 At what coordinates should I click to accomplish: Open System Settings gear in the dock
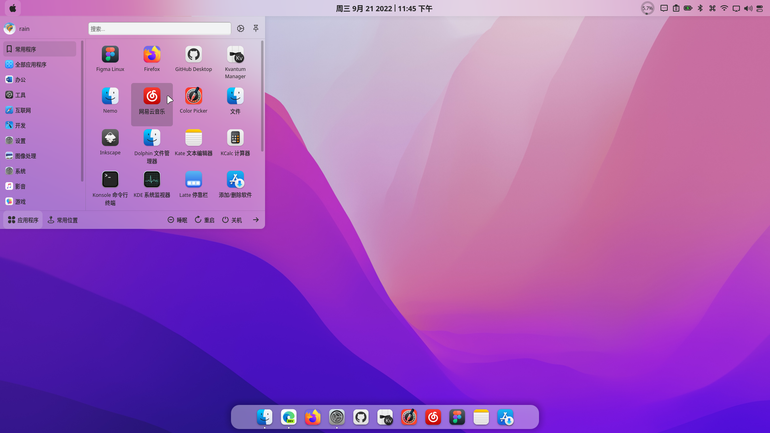(x=337, y=417)
